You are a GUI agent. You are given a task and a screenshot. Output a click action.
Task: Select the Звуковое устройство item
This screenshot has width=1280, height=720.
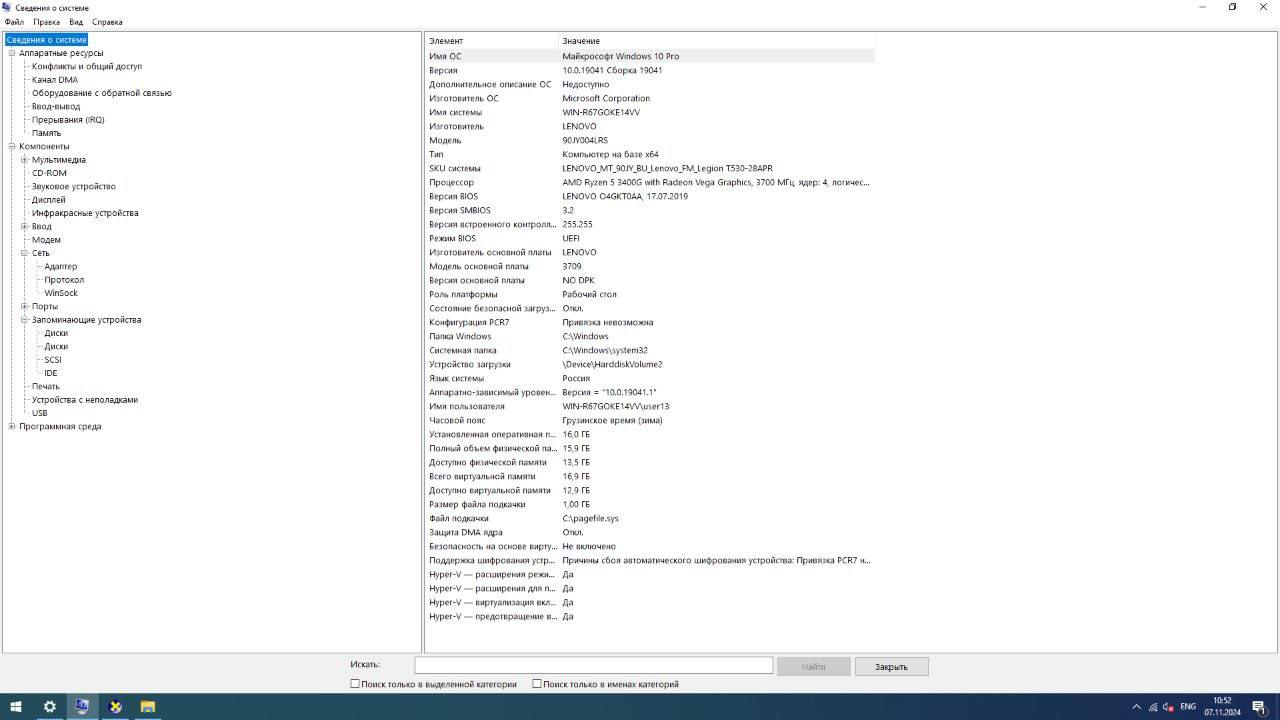74,186
